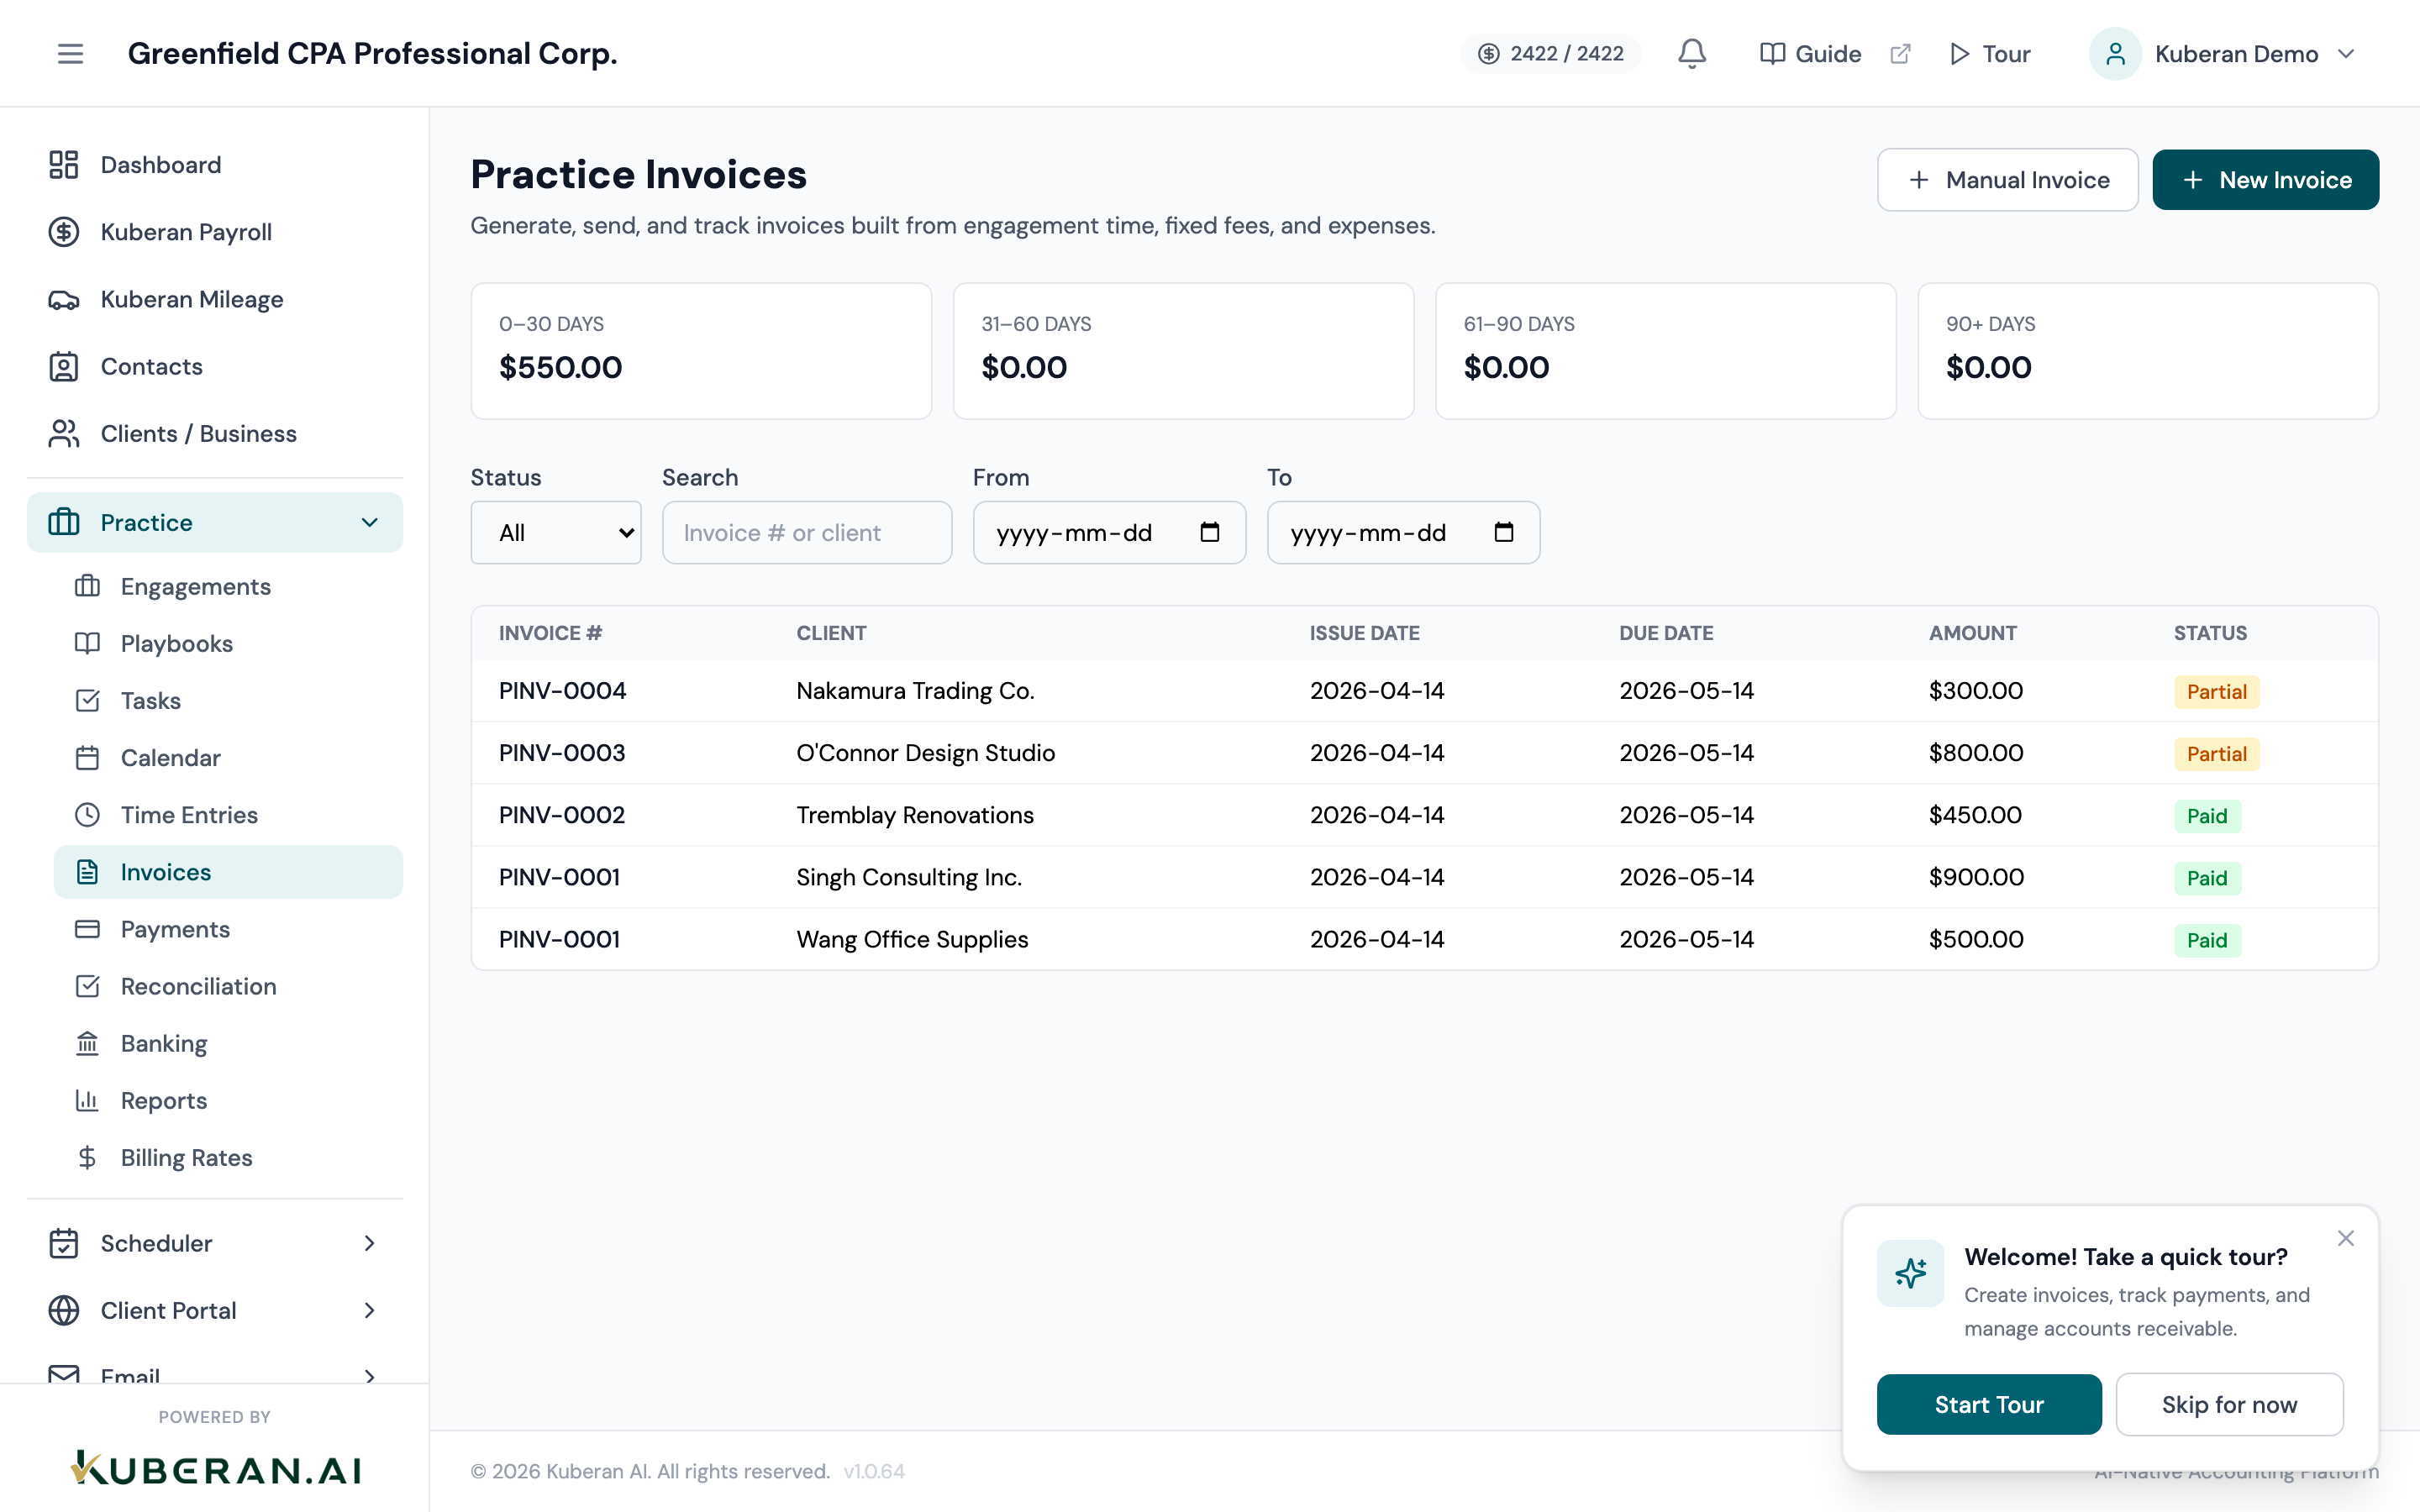2420x1512 pixels.
Task: Click Partial status badge for Nakamura Trading
Action: 2216,691
